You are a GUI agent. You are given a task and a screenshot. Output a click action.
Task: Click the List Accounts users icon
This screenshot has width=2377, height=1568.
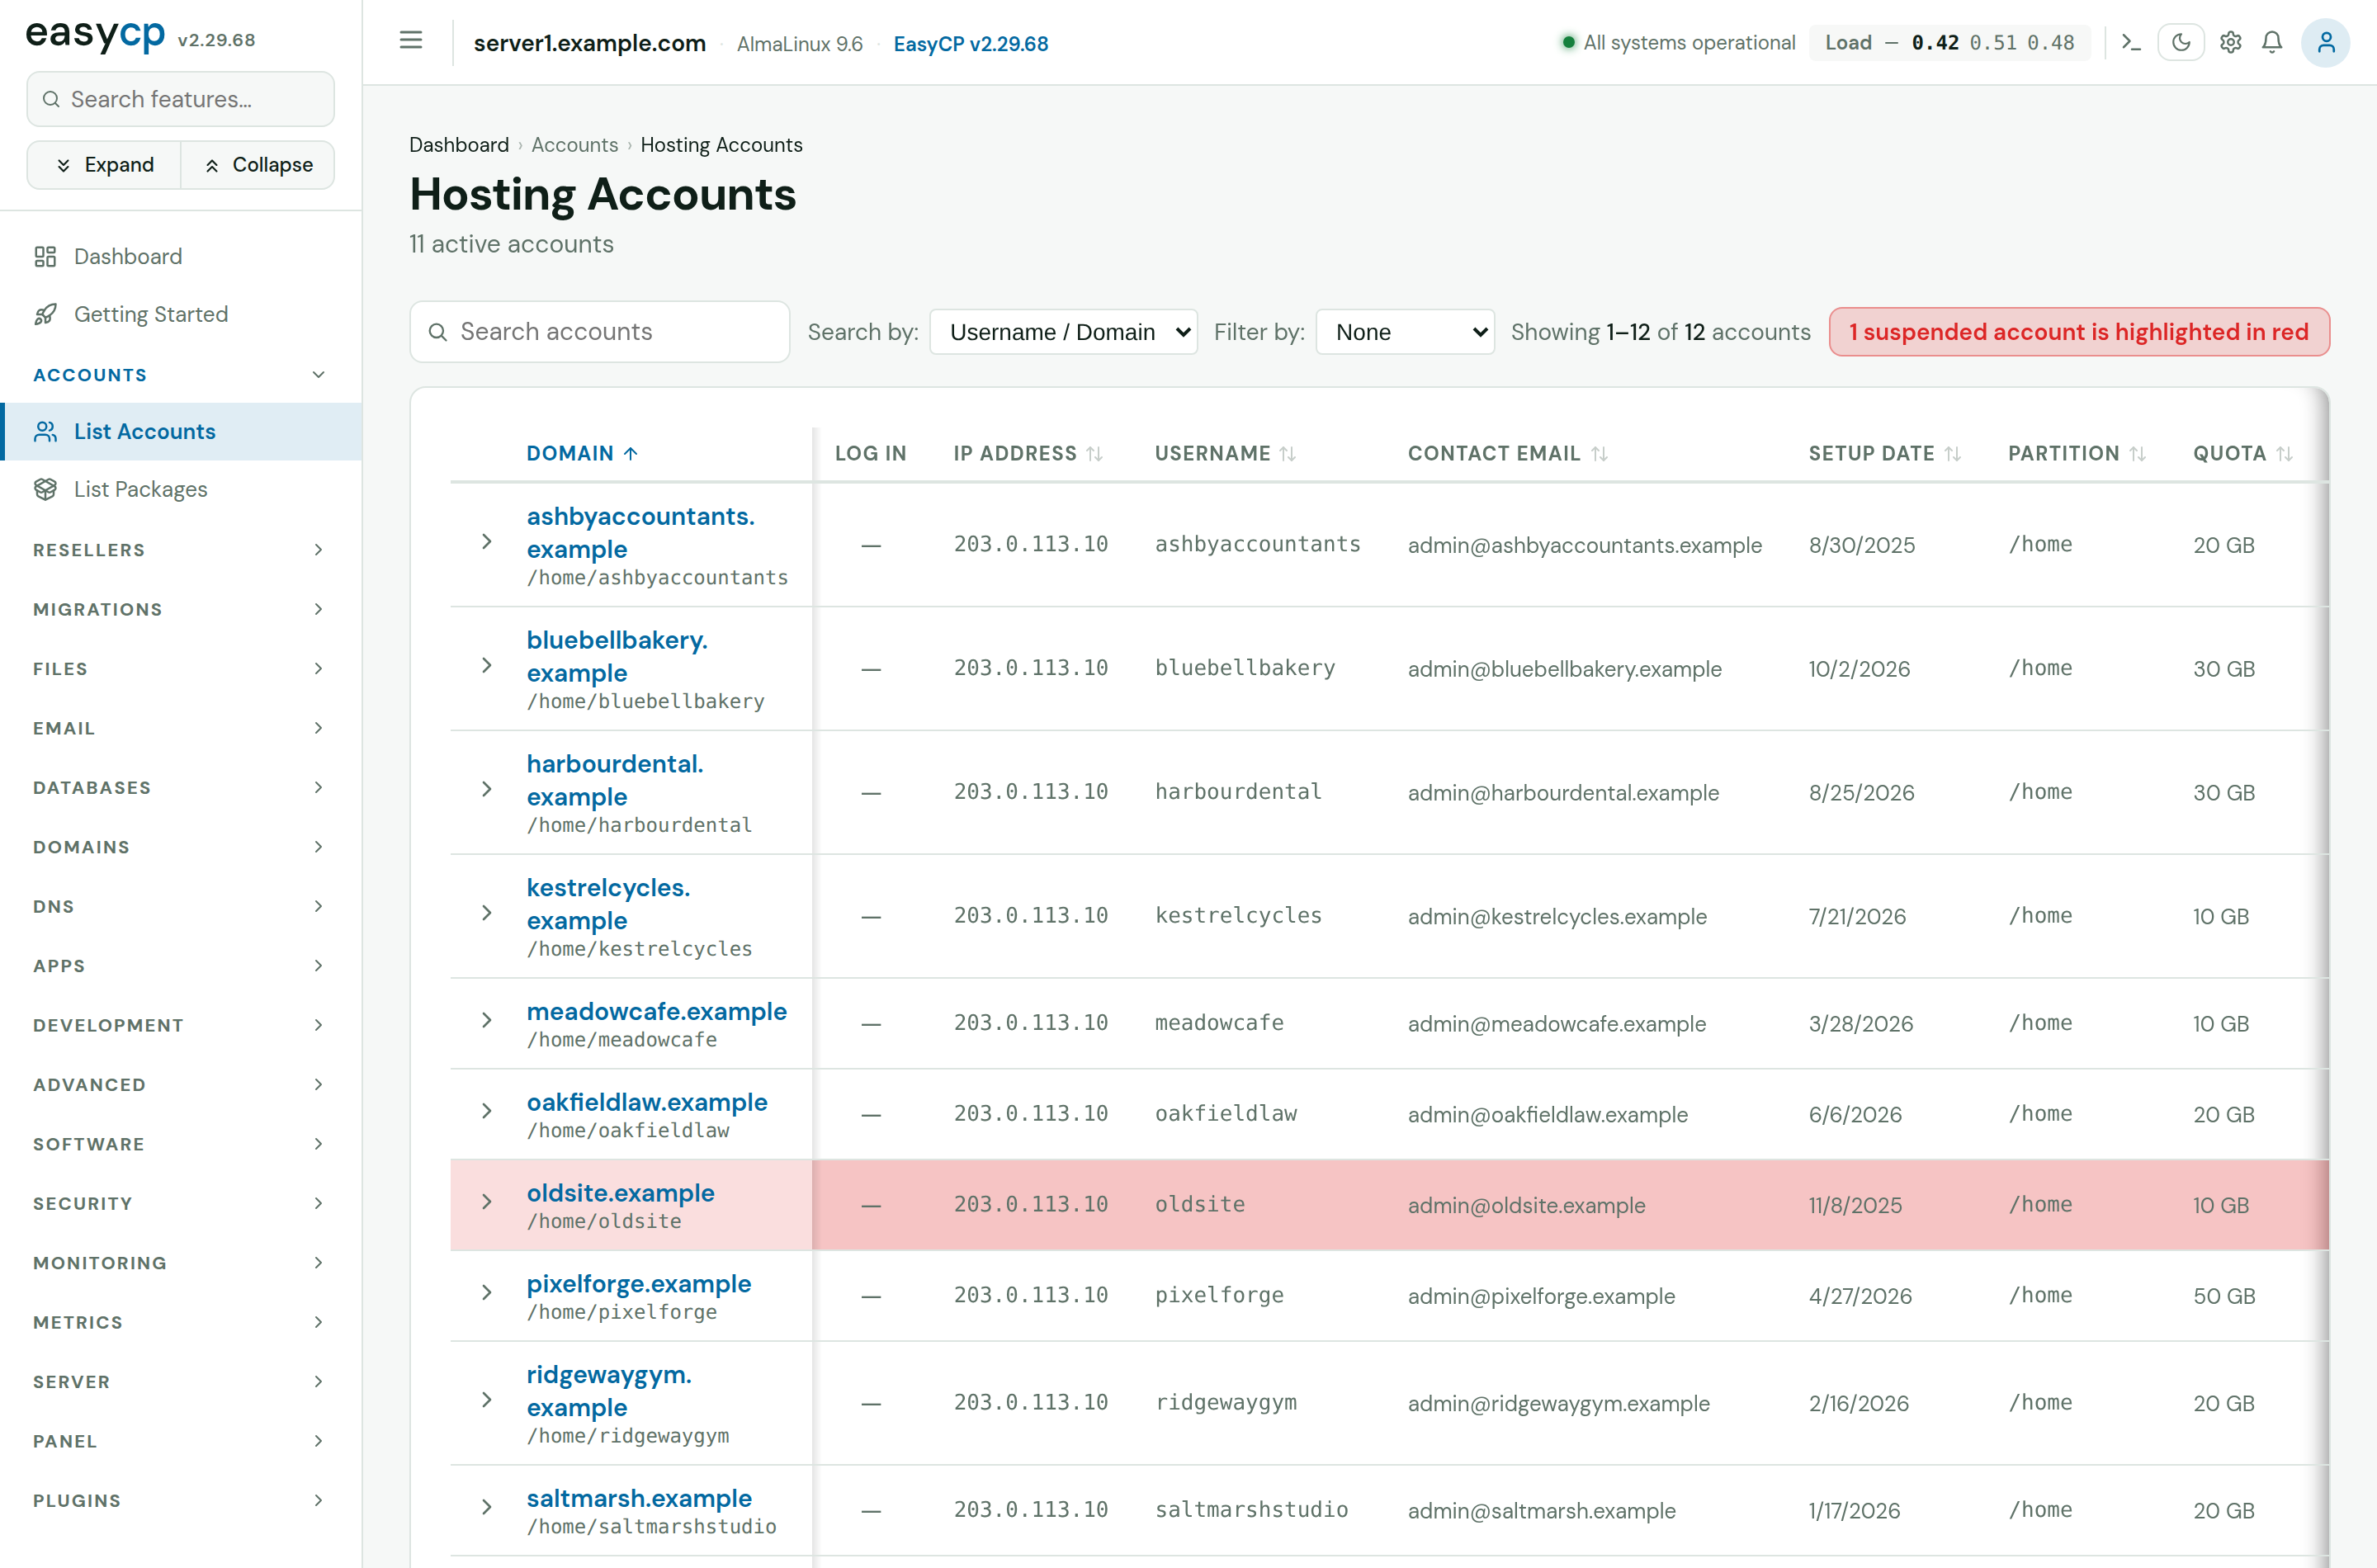pyautogui.click(x=45, y=431)
